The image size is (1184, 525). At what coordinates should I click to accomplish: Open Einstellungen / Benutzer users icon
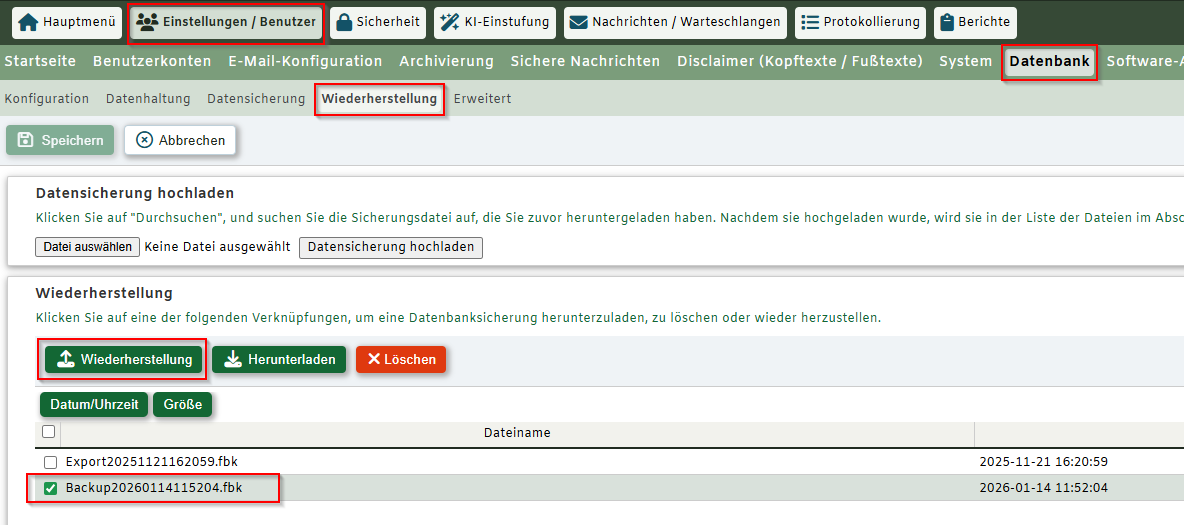pyautogui.click(x=147, y=22)
